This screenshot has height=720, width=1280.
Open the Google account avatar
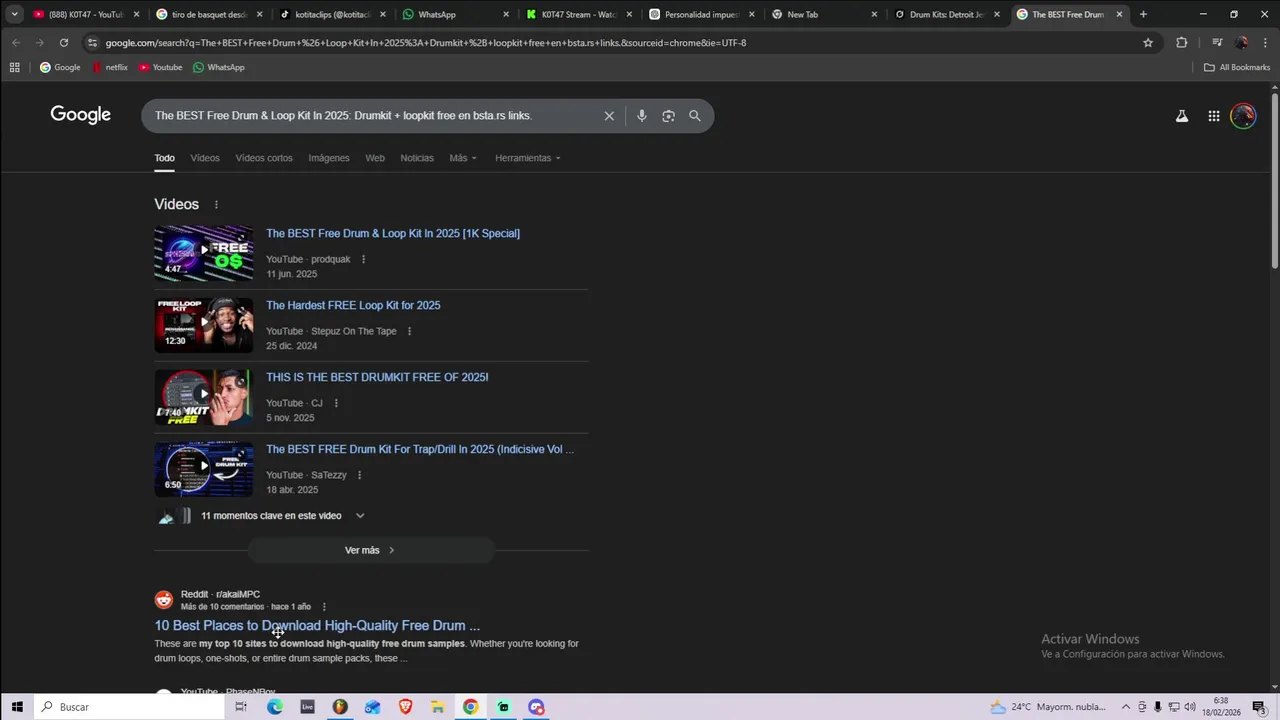coord(1243,116)
